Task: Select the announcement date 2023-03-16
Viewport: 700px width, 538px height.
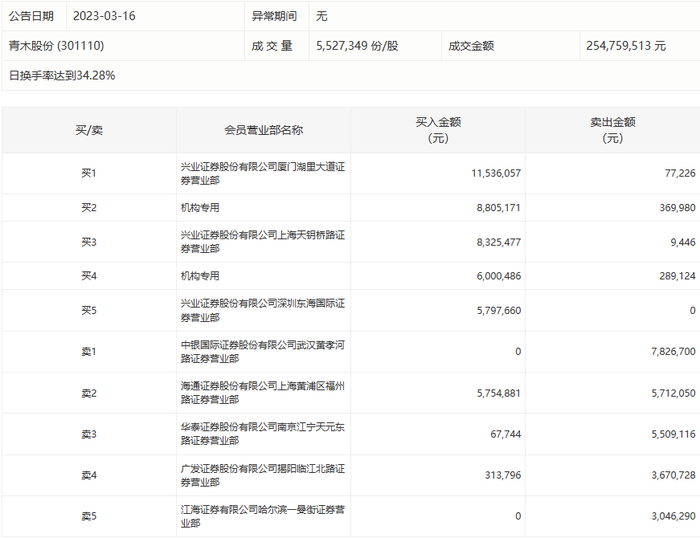Action: click(x=104, y=16)
